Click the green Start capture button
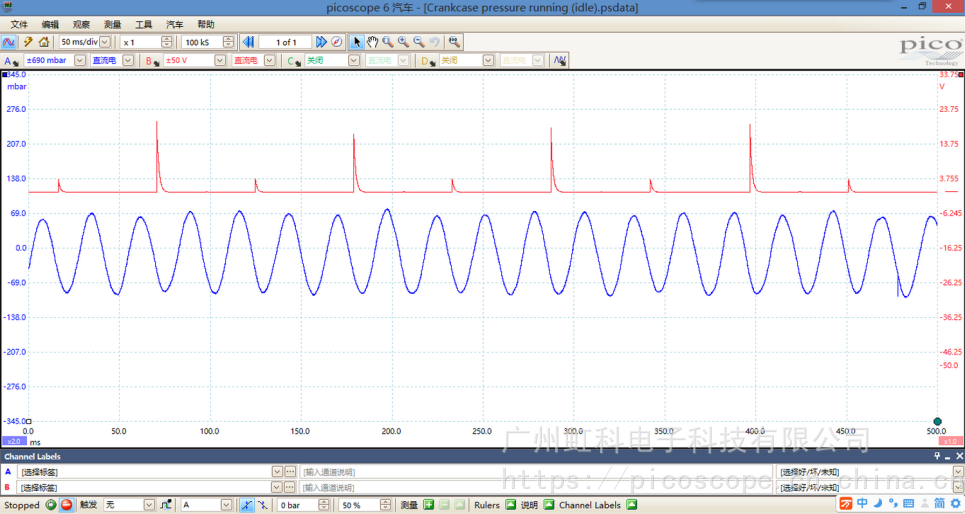This screenshot has width=965, height=514. (x=51, y=505)
